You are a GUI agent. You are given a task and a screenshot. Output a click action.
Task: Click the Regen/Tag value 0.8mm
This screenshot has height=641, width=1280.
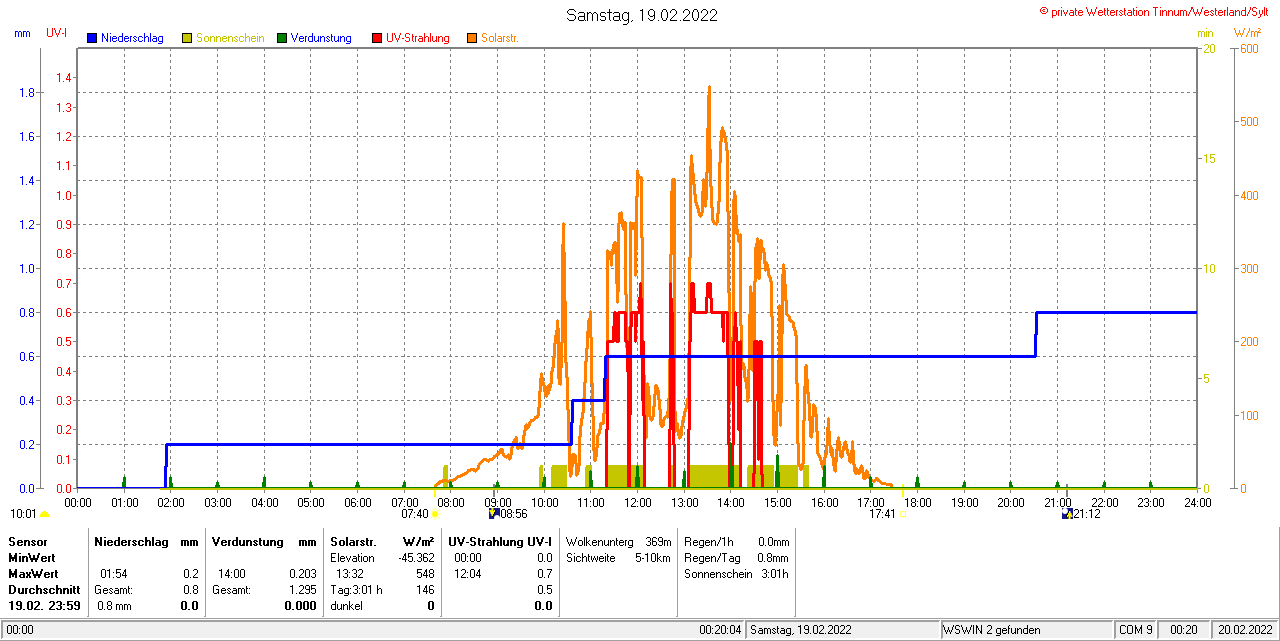(773, 557)
